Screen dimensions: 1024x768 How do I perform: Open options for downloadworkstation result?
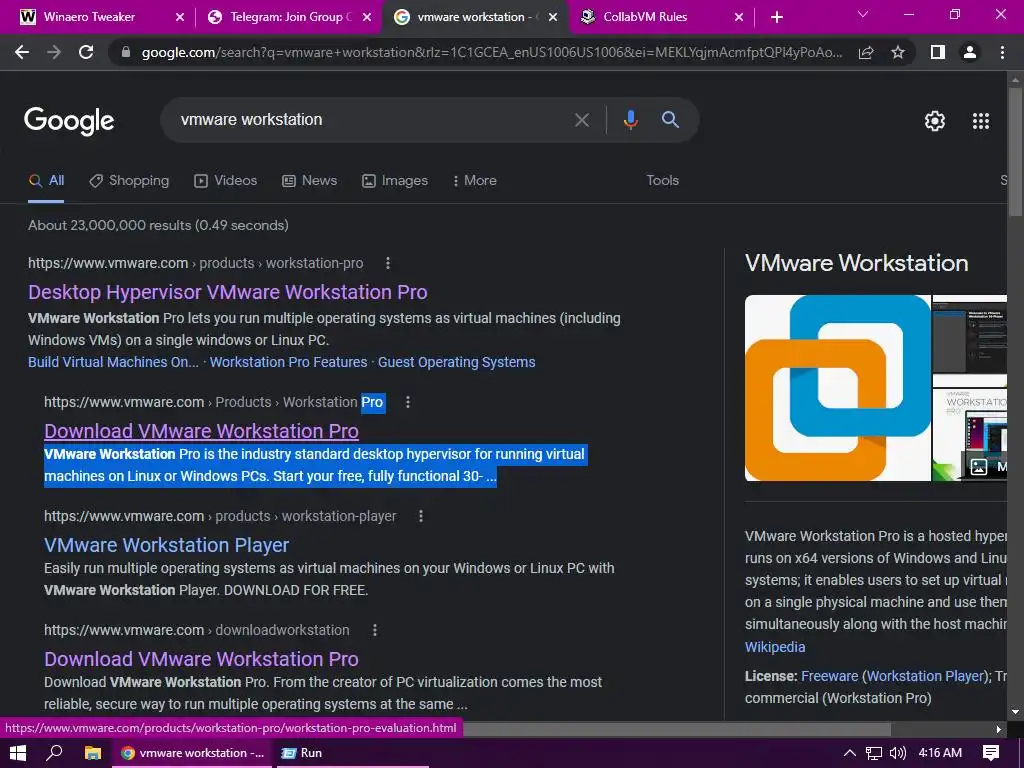375,630
